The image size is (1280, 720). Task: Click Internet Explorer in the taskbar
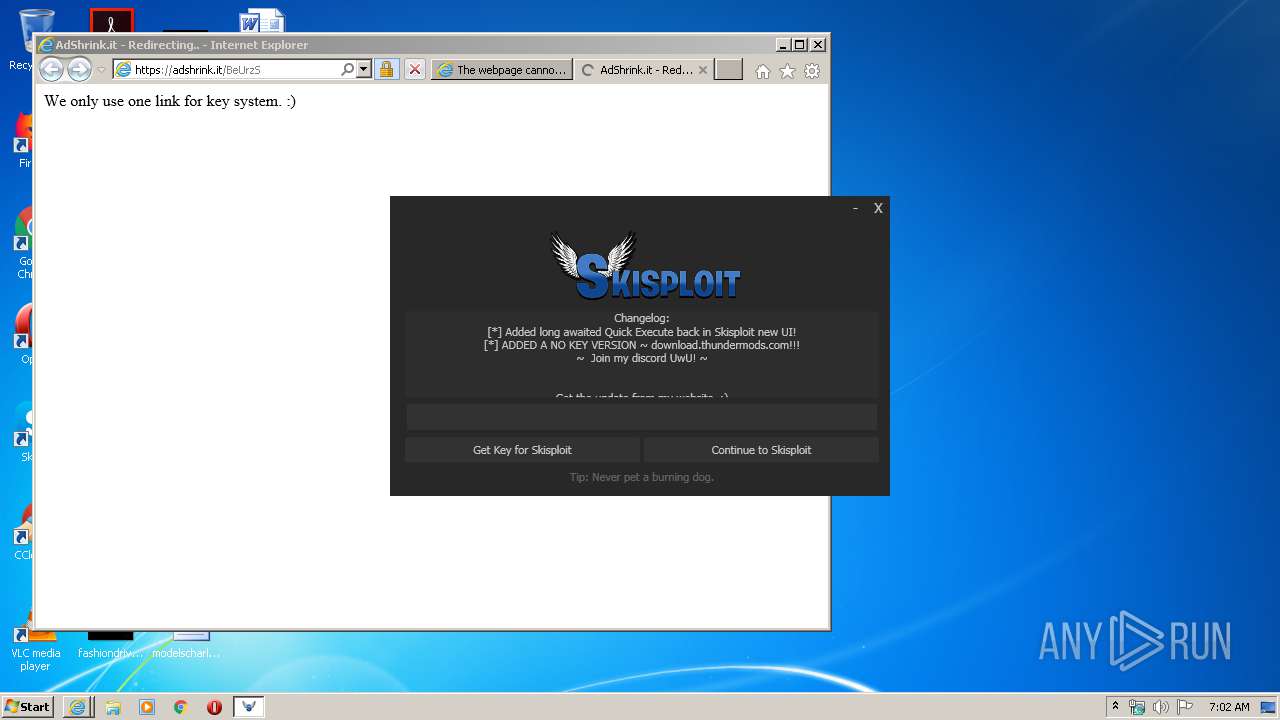click(77, 707)
